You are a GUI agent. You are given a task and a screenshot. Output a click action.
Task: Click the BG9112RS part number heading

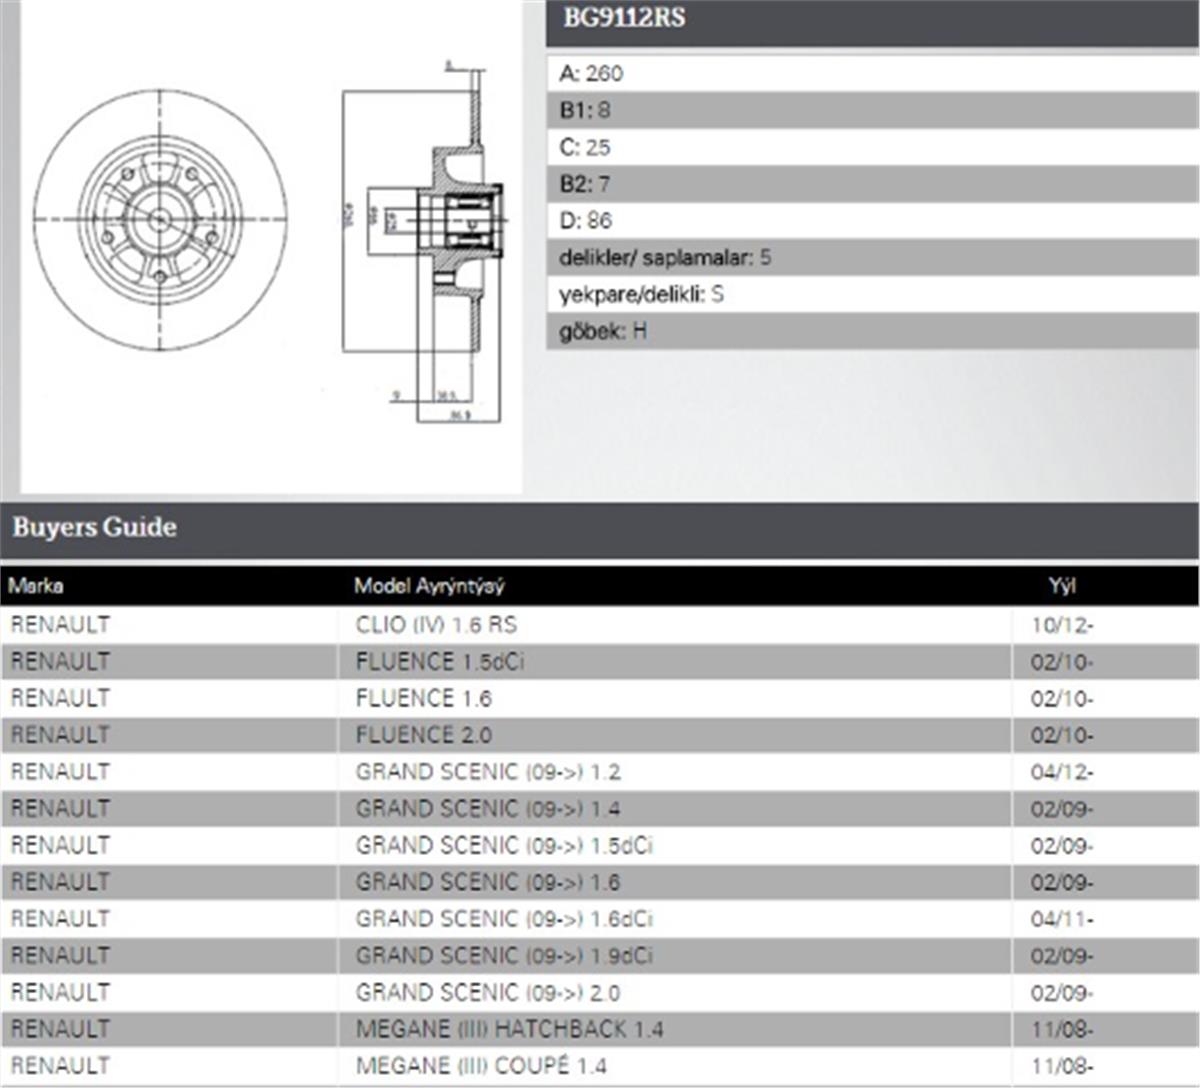[624, 18]
